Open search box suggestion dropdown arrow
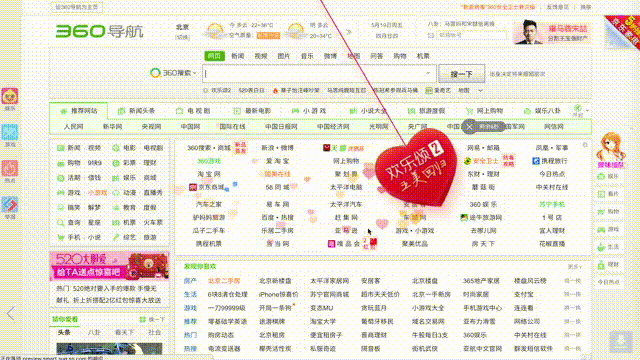The image size is (640, 360). [x=428, y=73]
